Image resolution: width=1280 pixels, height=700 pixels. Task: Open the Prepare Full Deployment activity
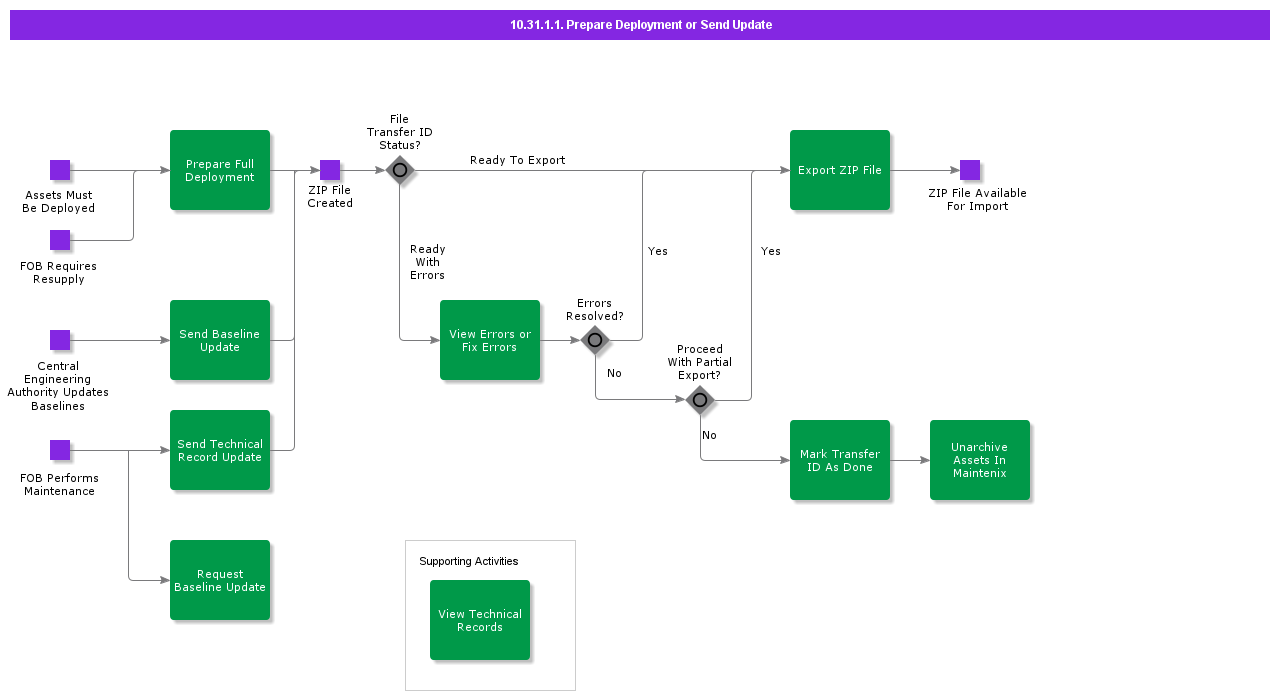point(220,170)
